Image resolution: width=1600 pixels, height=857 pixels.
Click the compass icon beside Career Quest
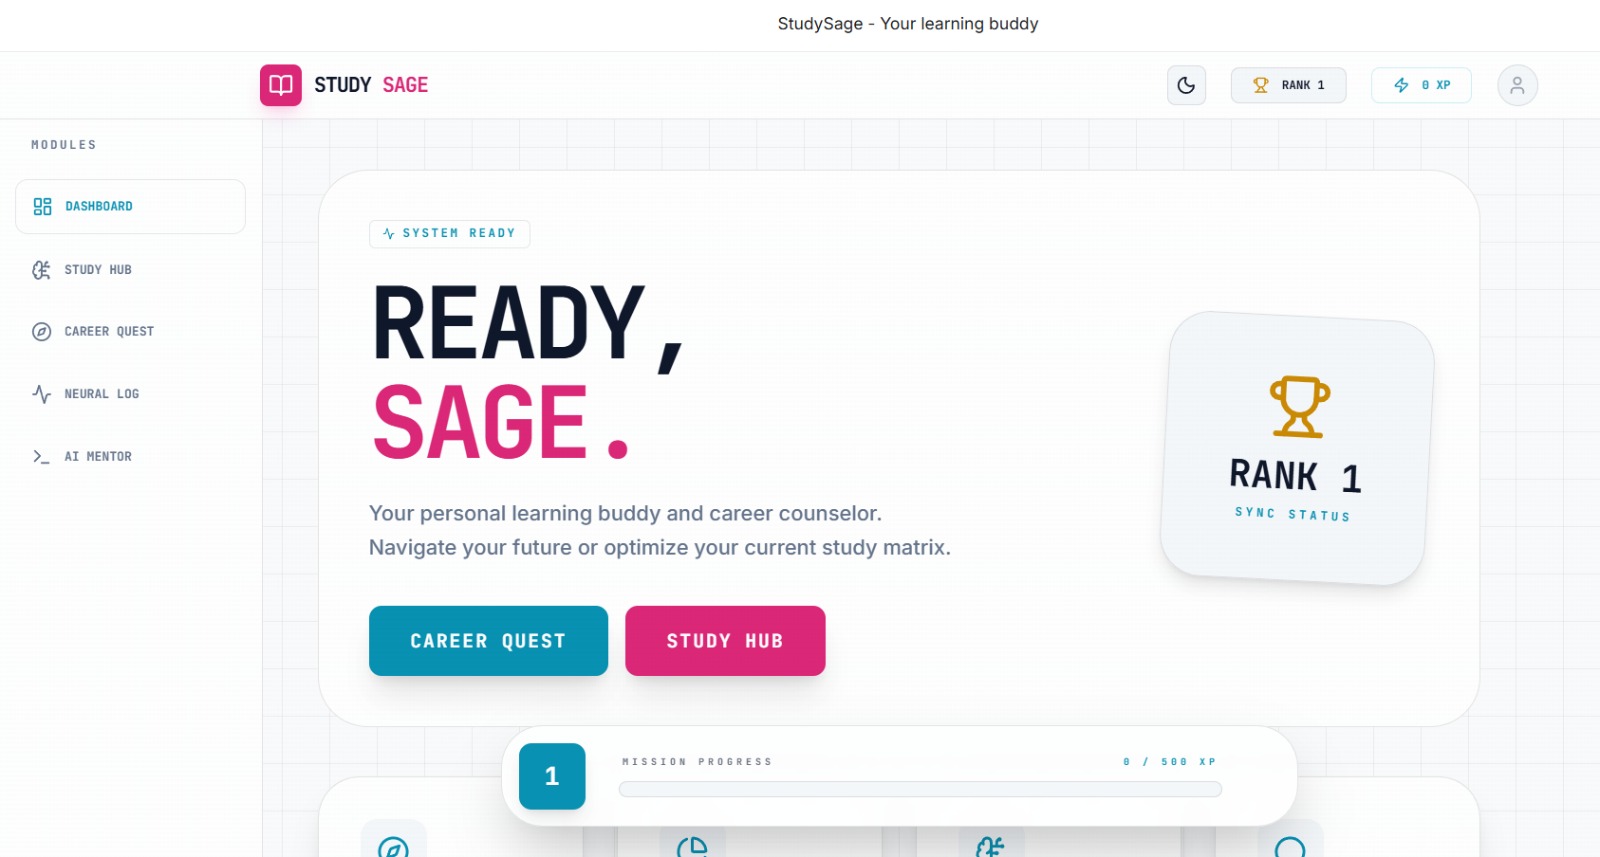coord(41,332)
